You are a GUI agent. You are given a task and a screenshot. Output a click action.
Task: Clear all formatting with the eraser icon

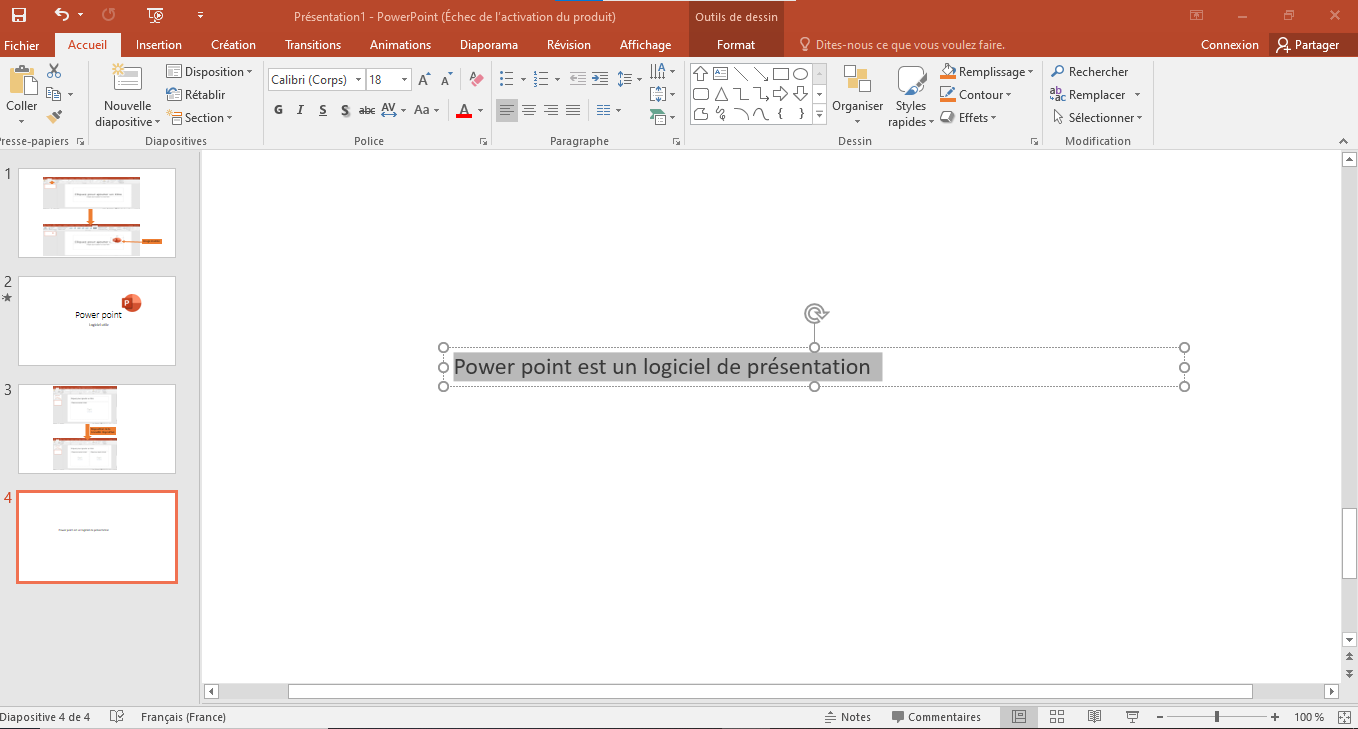(x=476, y=80)
